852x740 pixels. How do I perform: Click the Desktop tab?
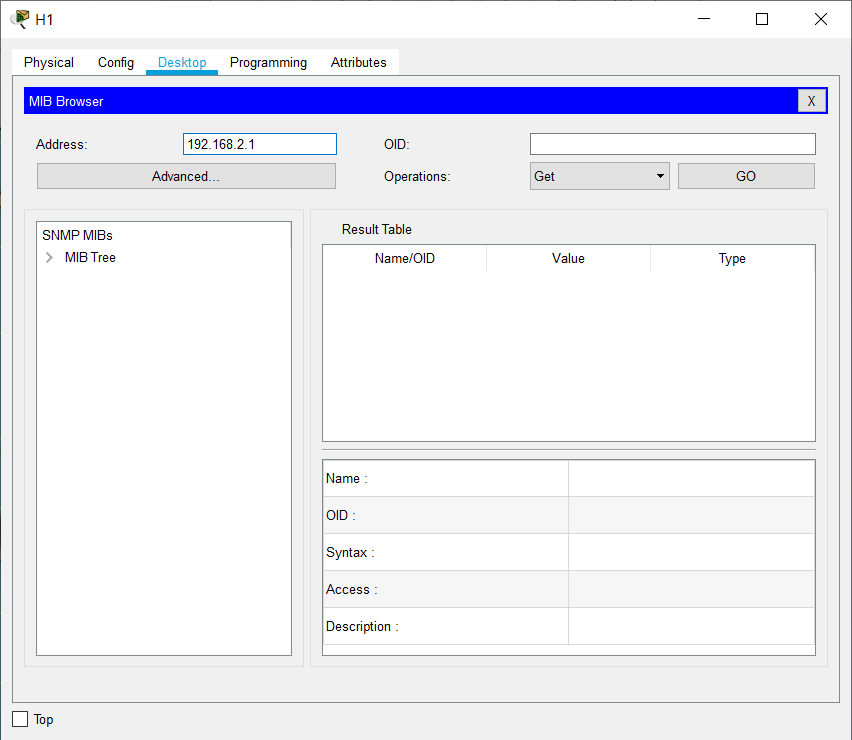(x=182, y=62)
